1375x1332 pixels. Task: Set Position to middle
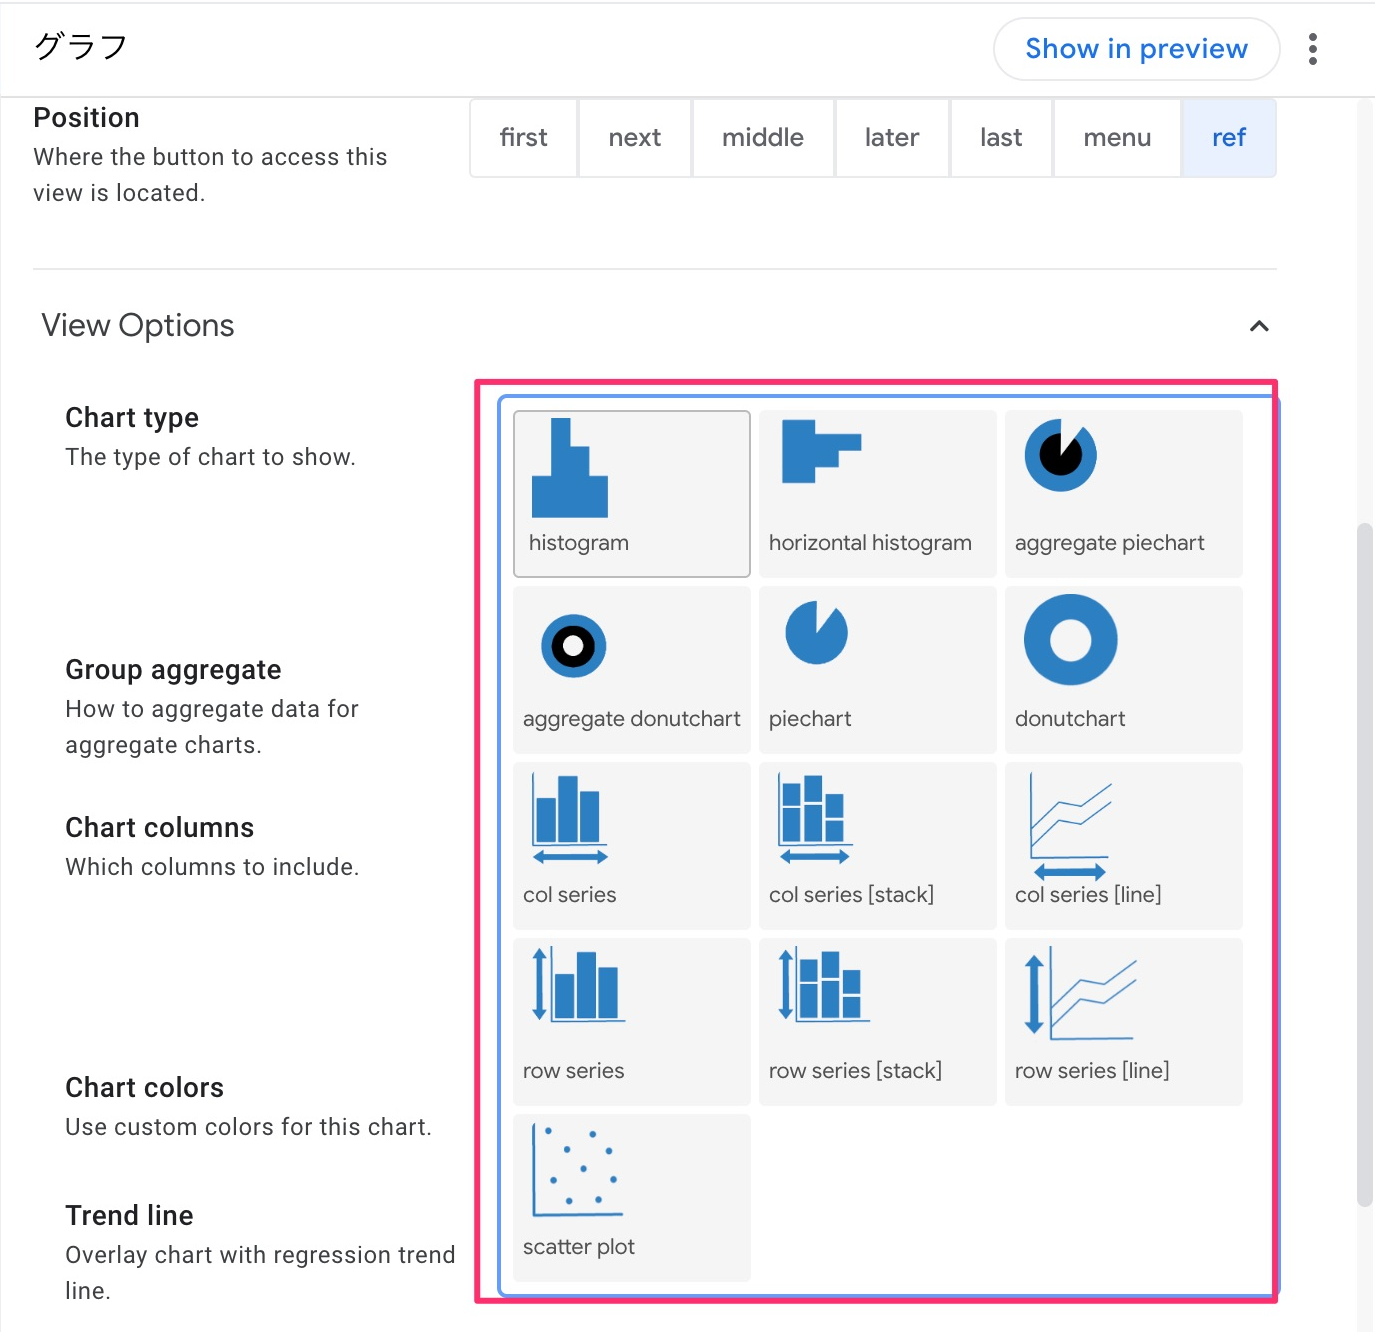click(x=762, y=137)
